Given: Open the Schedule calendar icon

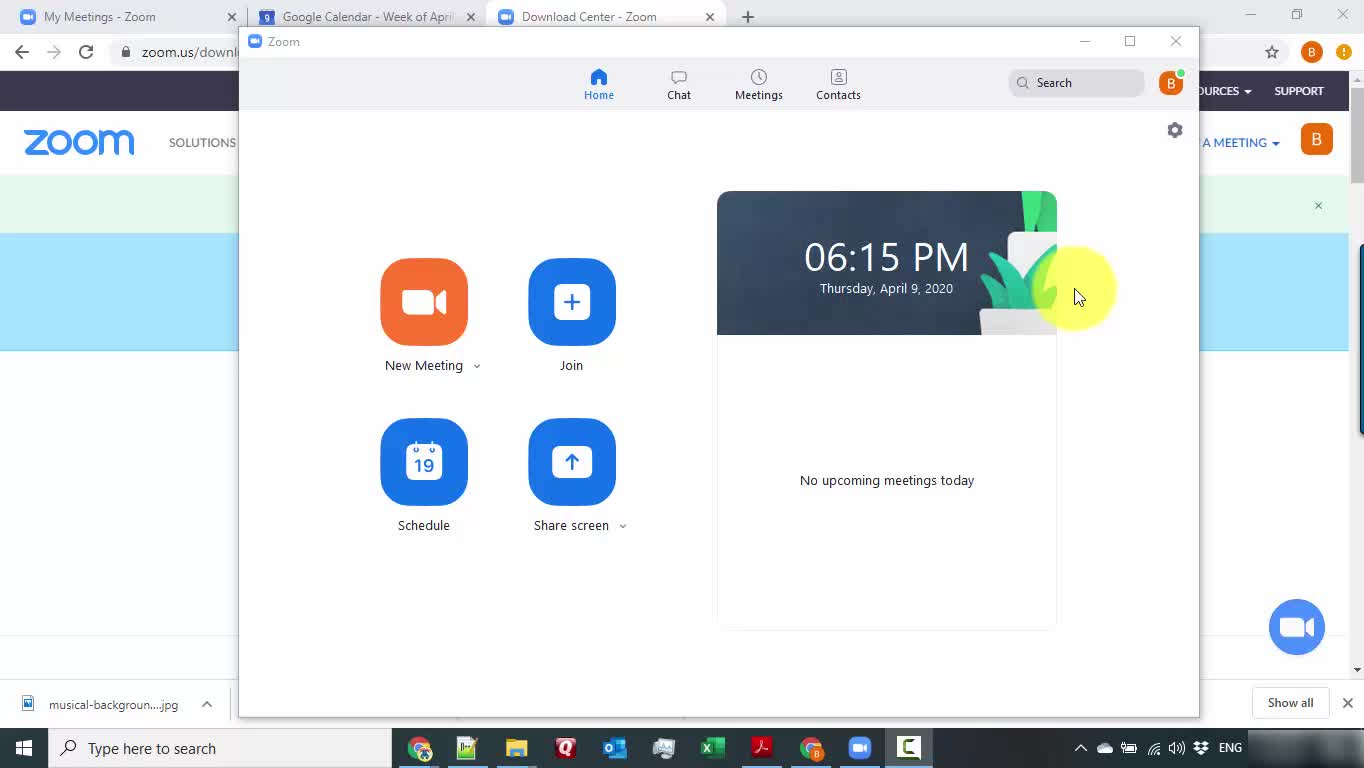Looking at the screenshot, I should (x=424, y=462).
